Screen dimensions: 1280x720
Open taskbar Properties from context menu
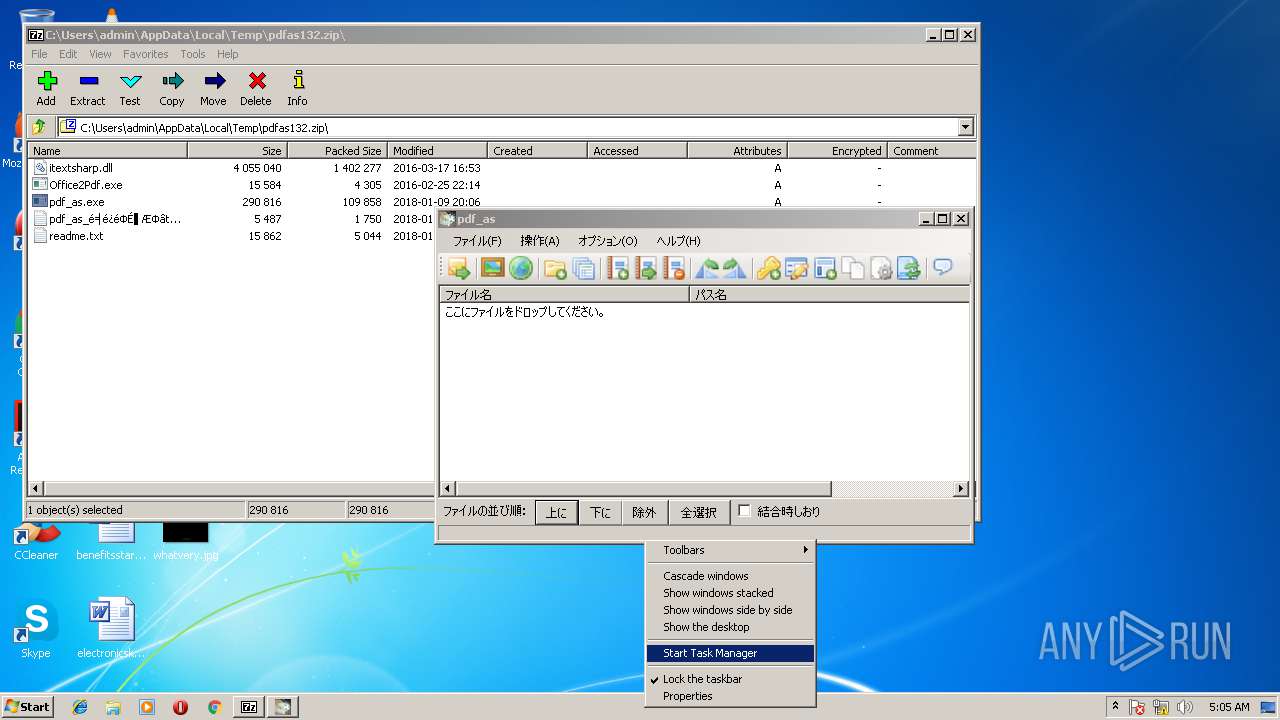pyautogui.click(x=731, y=696)
